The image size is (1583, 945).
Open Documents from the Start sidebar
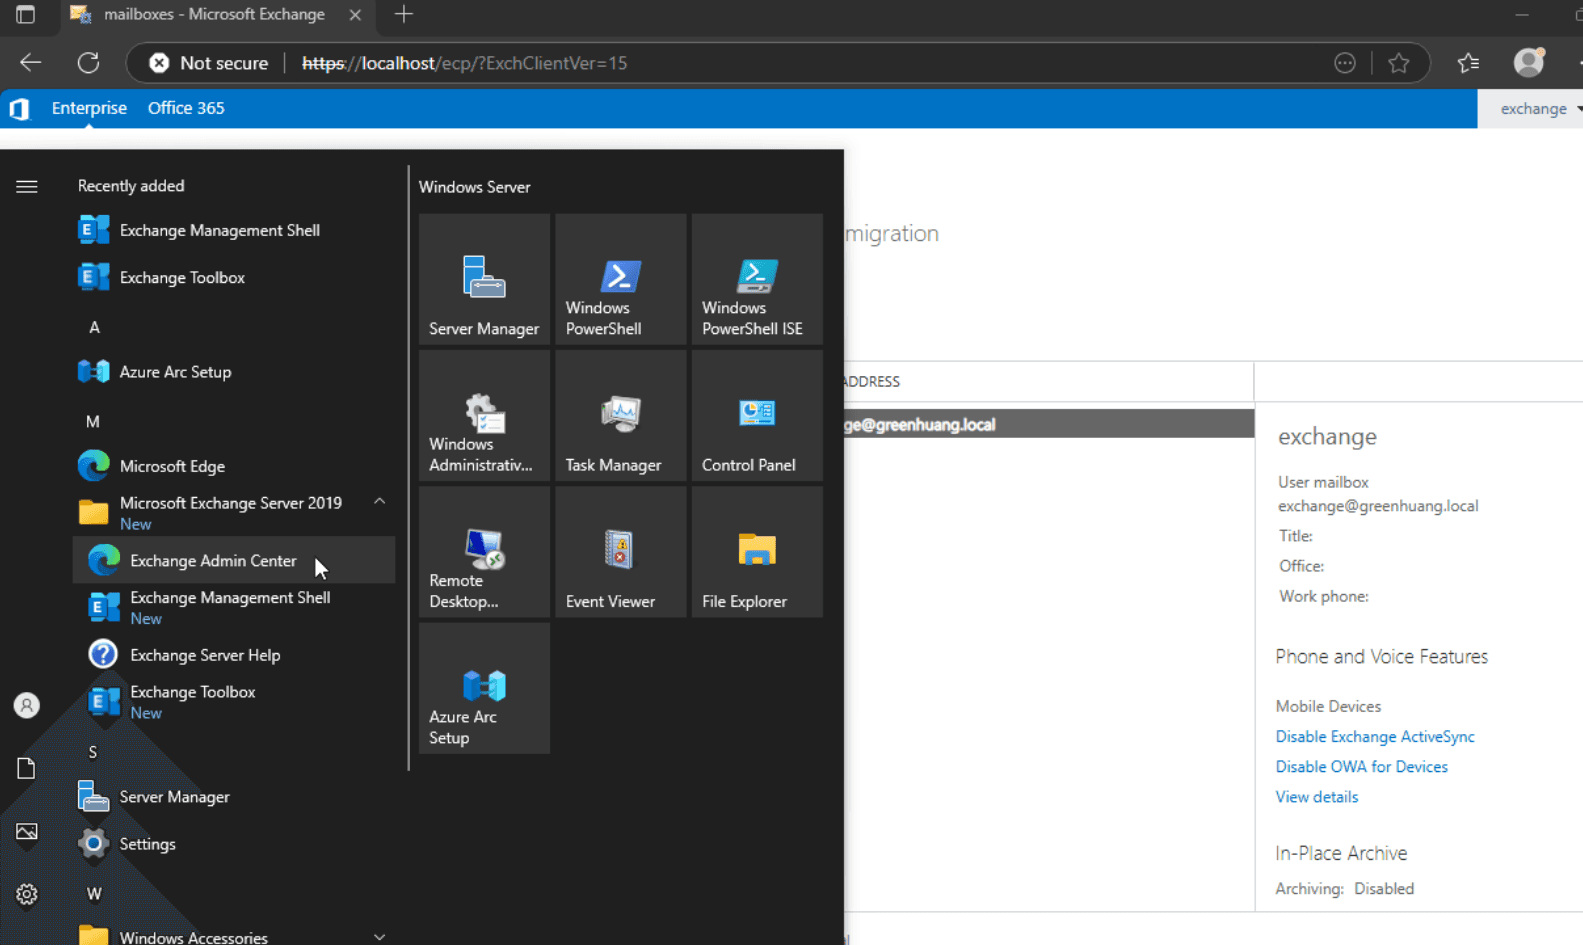pyautogui.click(x=27, y=768)
